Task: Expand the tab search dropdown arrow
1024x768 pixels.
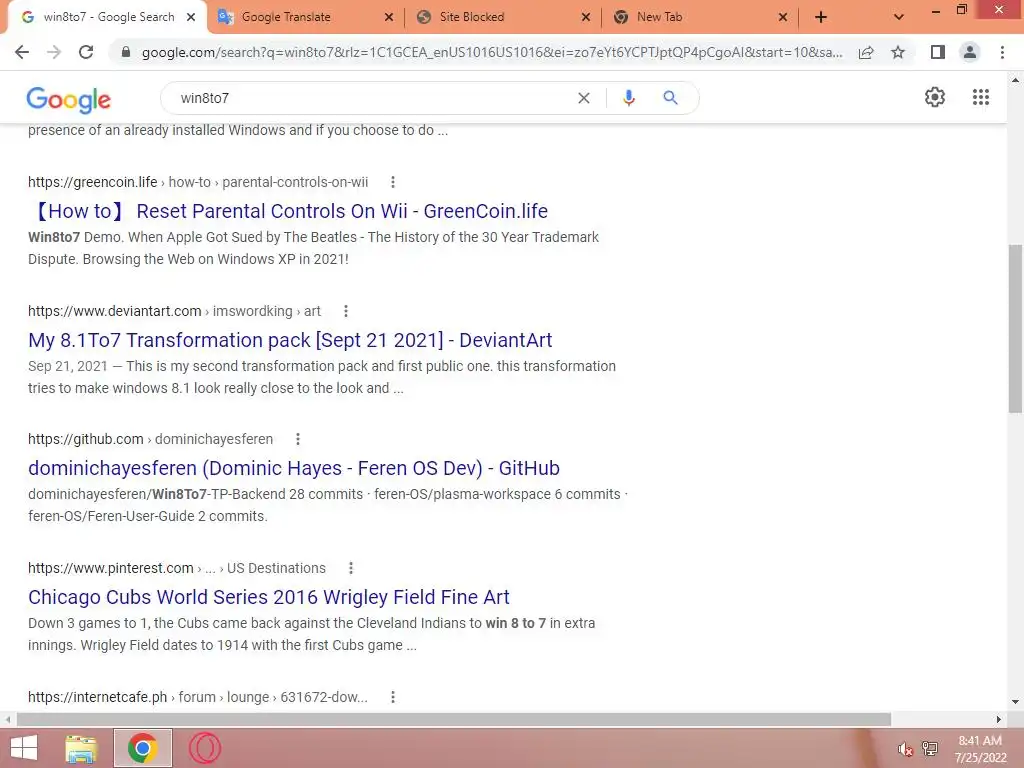Action: 899,17
